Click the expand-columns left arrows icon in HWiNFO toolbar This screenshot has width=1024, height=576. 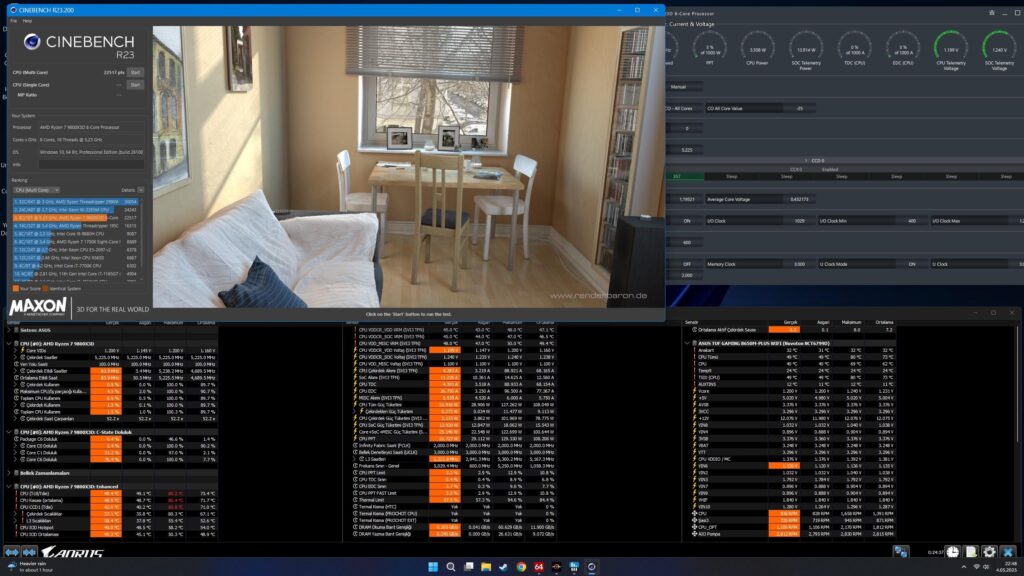pyautogui.click(x=12, y=552)
